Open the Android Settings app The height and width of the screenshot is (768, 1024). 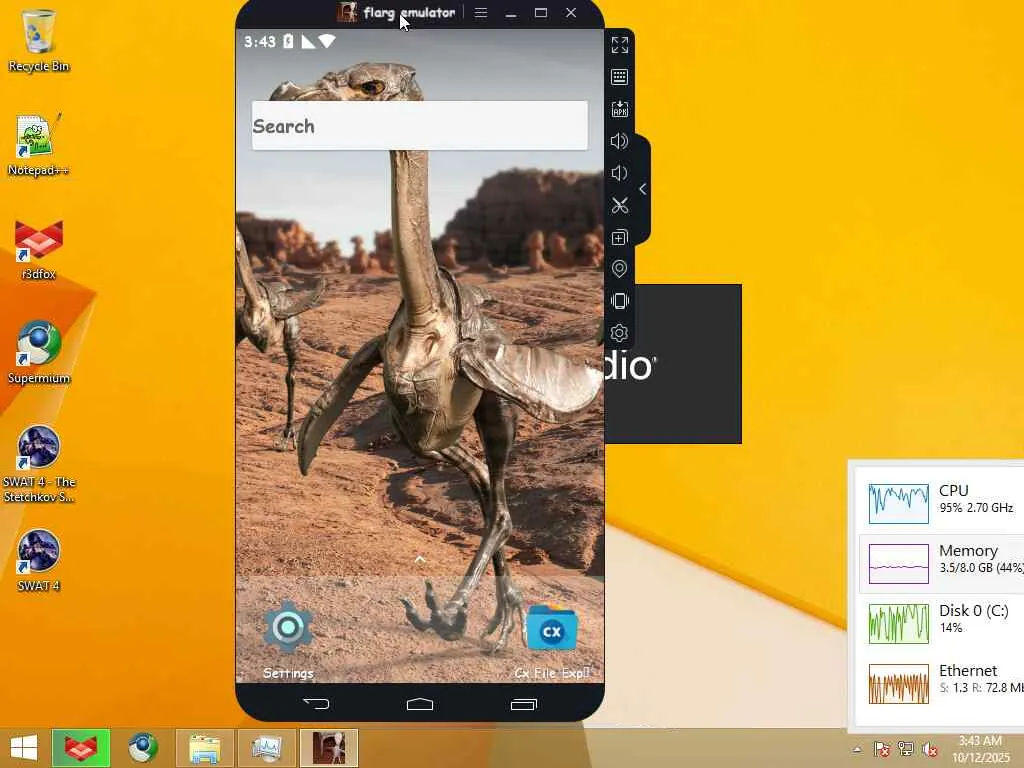pyautogui.click(x=288, y=640)
